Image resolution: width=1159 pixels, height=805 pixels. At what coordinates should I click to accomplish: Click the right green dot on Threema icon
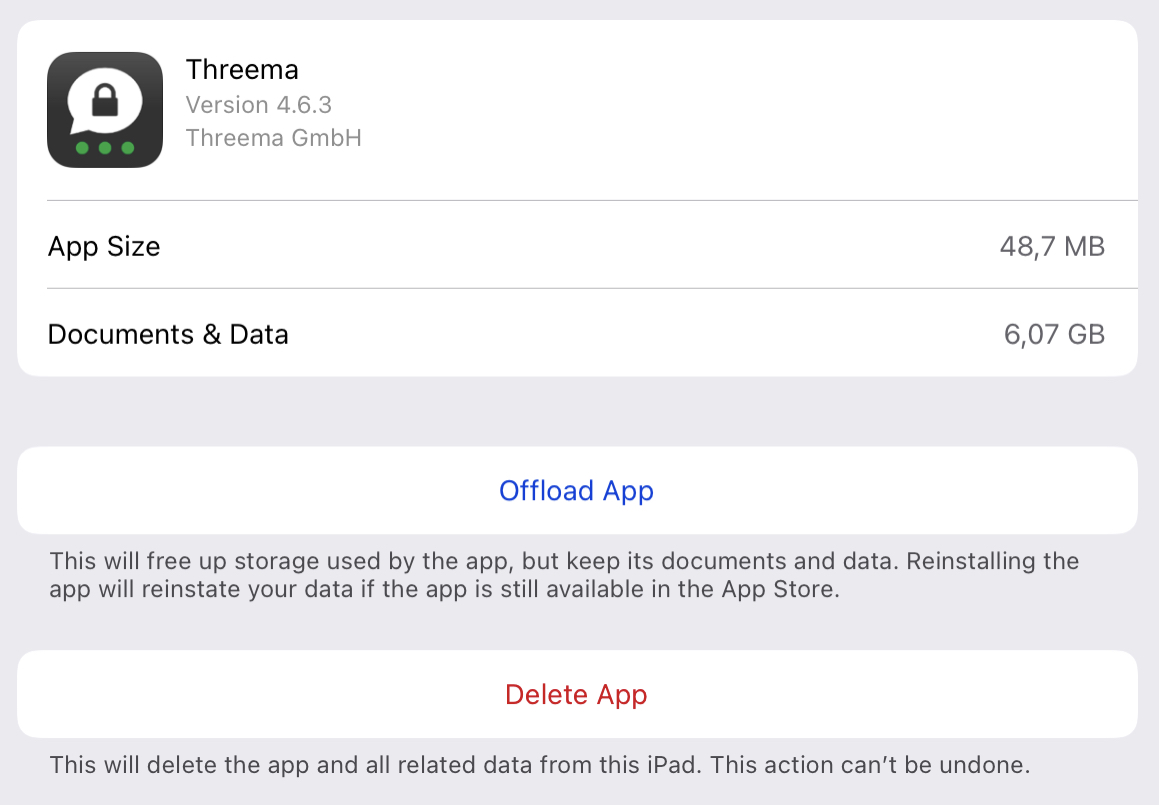click(127, 148)
